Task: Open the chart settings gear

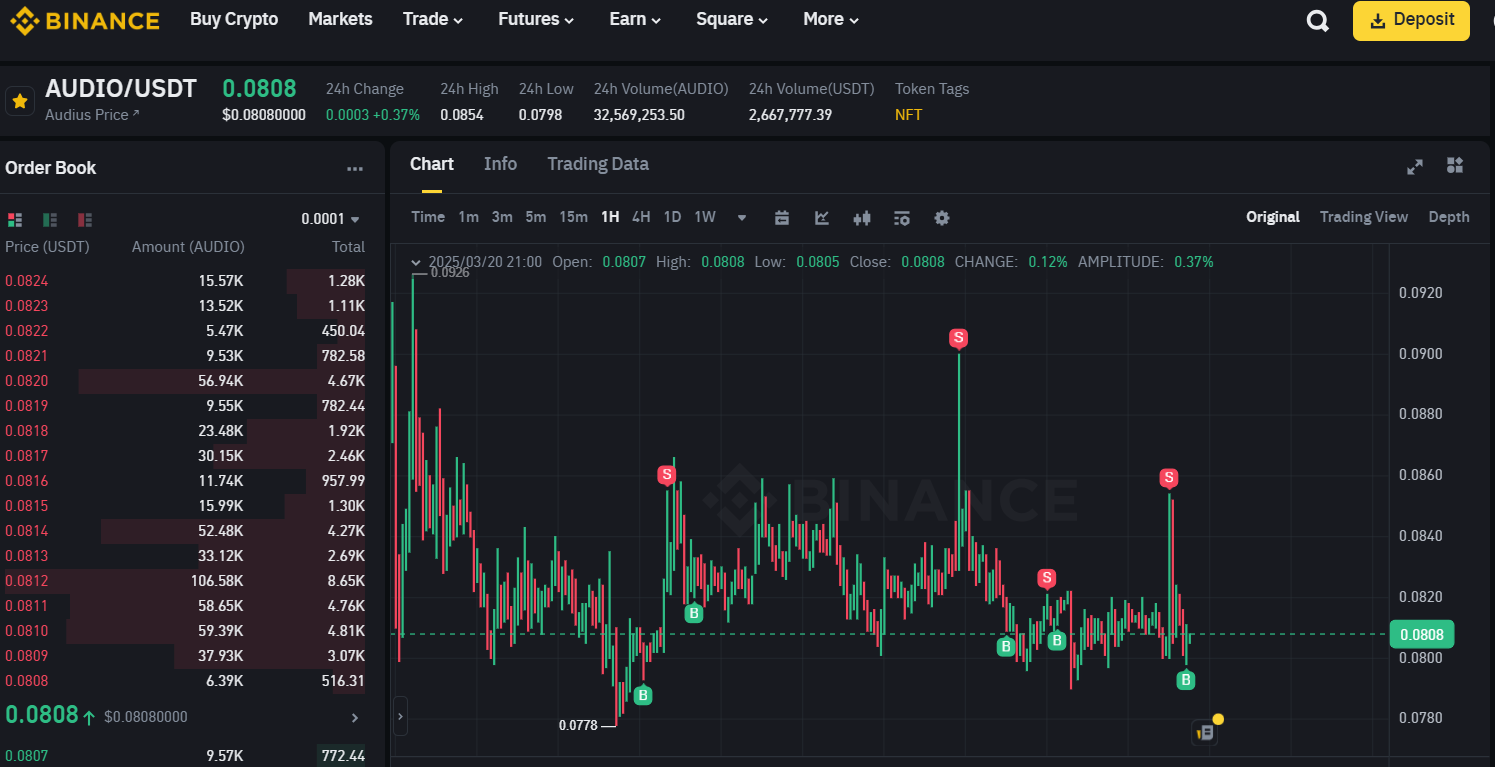Action: [941, 217]
